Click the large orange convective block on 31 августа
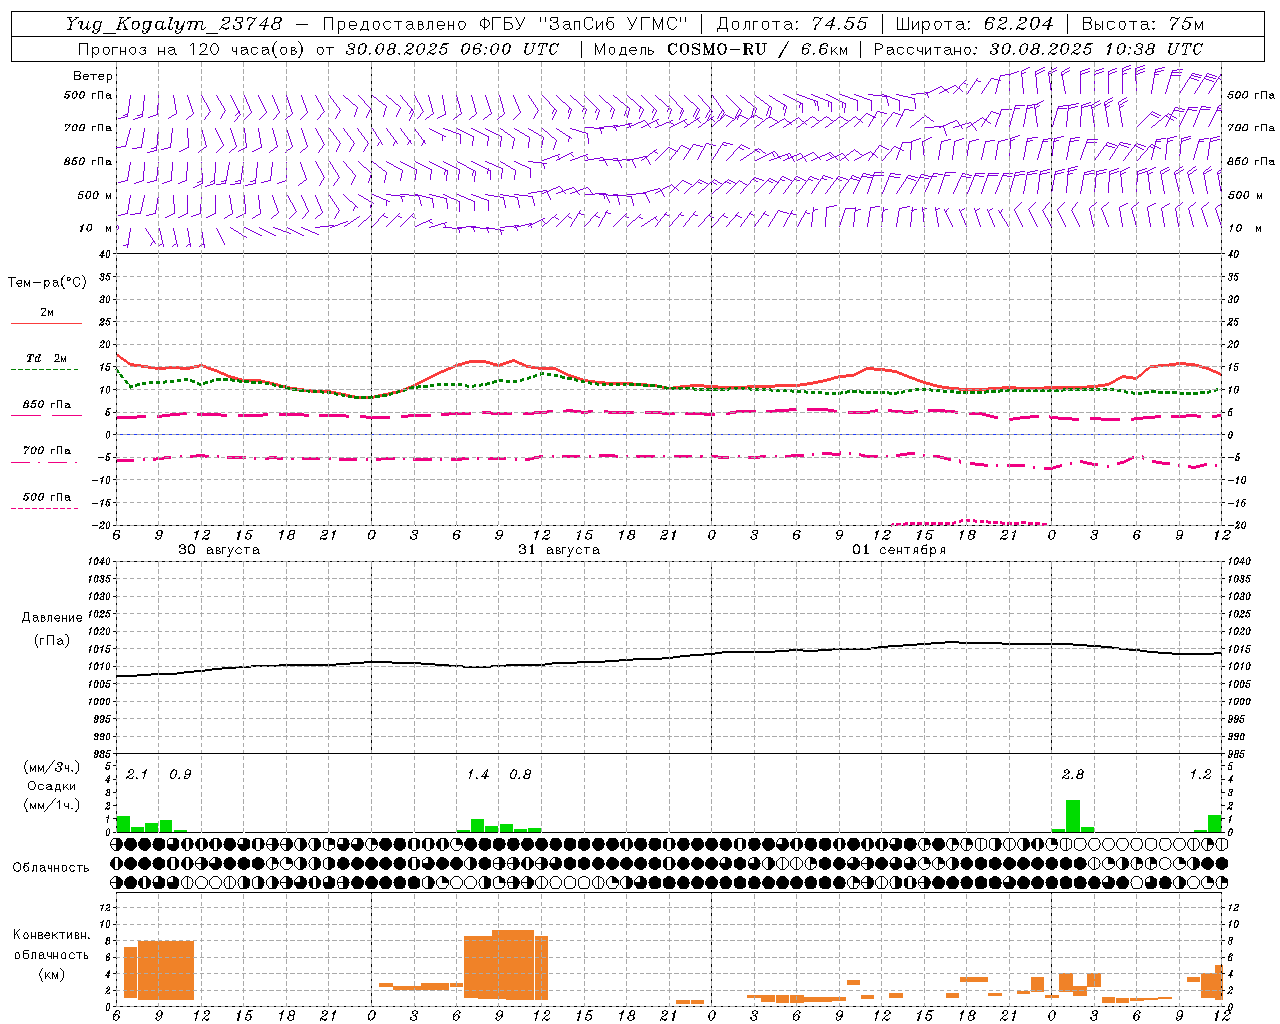Viewport: 1280px width, 1024px height. (x=506, y=965)
